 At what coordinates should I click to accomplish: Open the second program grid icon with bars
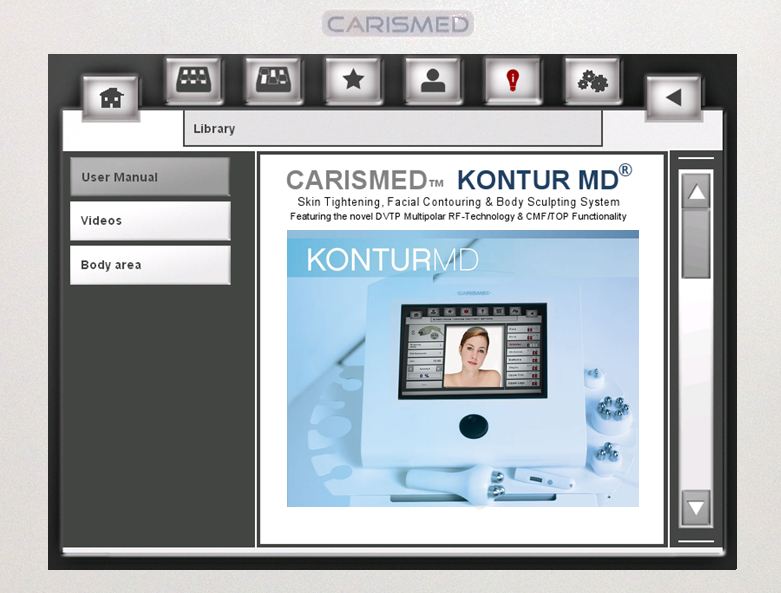pyautogui.click(x=273, y=80)
